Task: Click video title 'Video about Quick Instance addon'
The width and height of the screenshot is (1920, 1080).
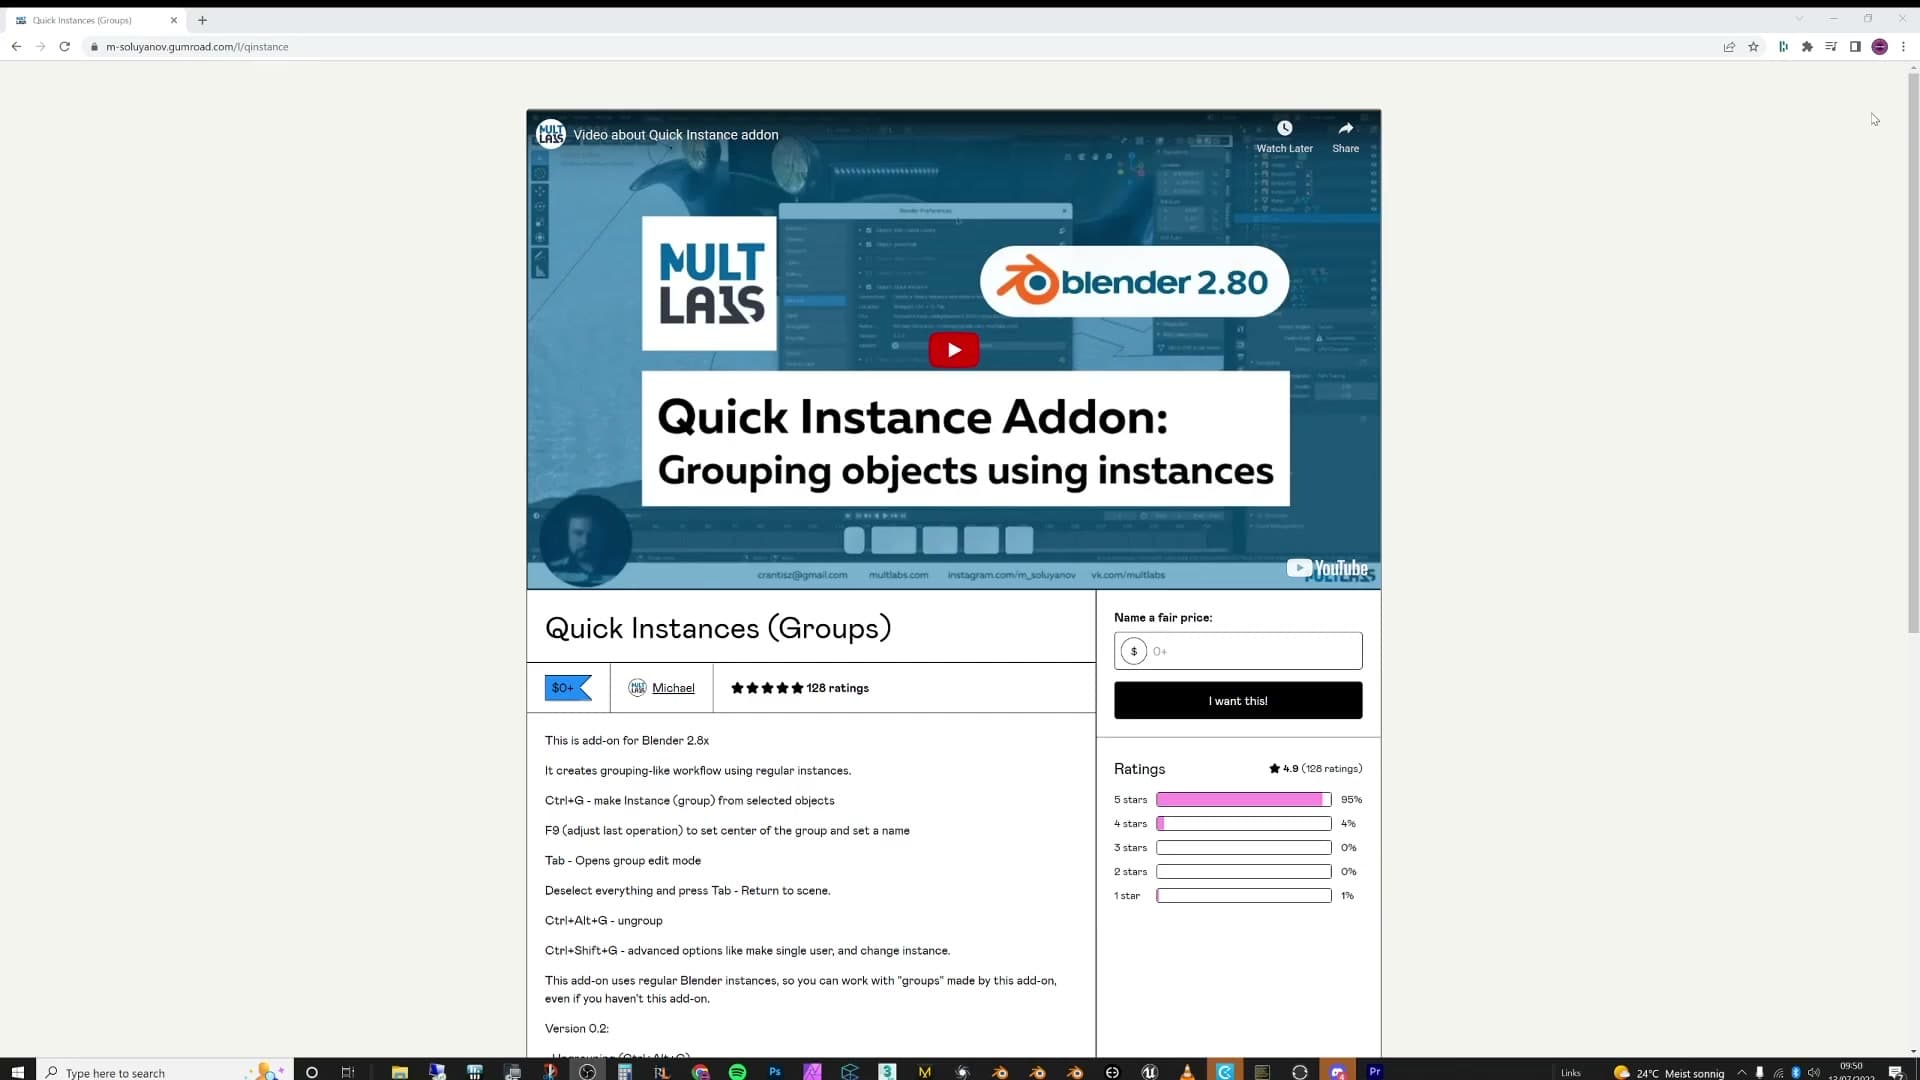Action: (x=675, y=134)
